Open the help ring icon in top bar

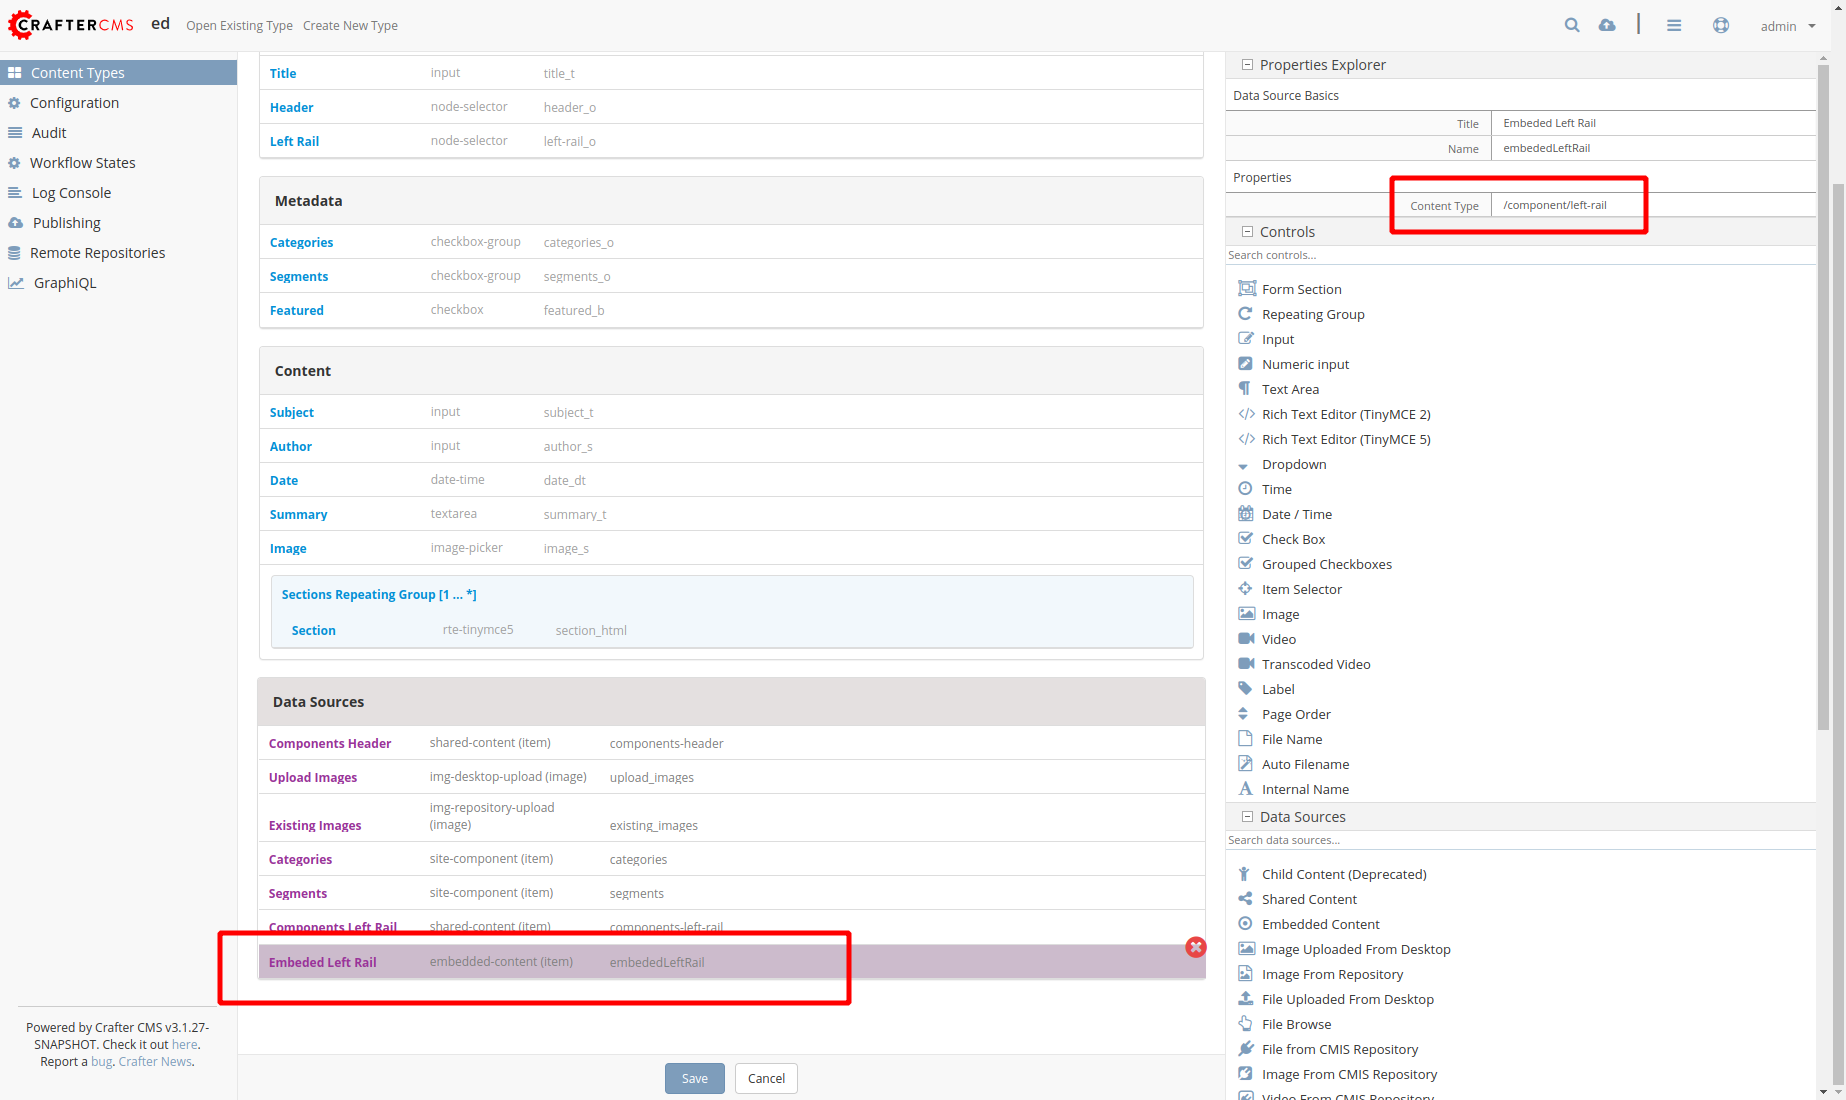coord(1721,25)
